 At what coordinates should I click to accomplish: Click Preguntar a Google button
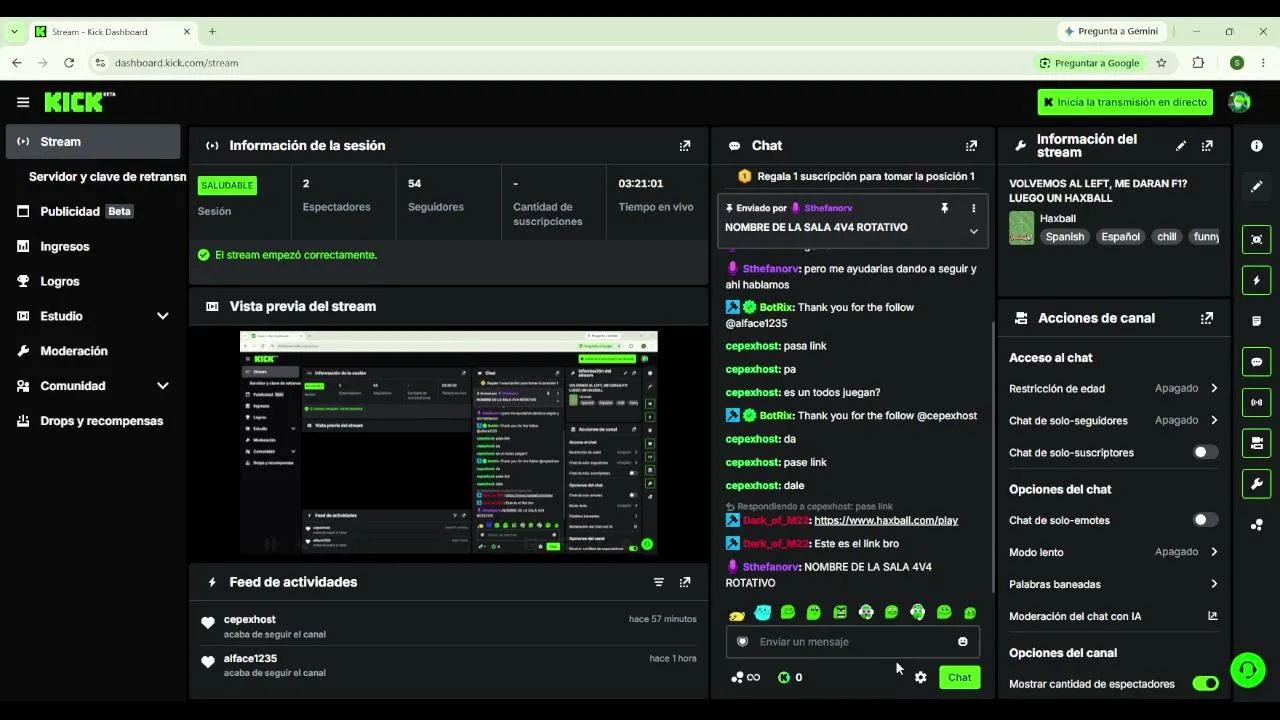tap(1089, 63)
